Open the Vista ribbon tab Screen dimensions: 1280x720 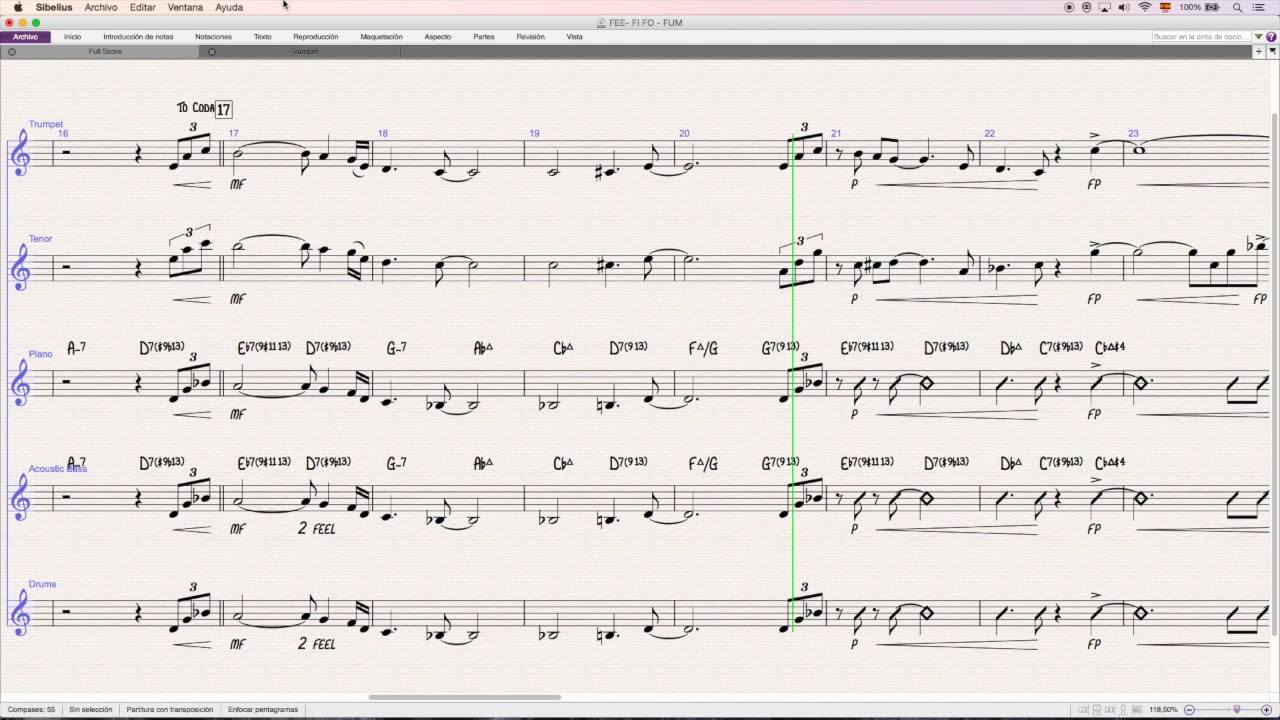tap(575, 37)
